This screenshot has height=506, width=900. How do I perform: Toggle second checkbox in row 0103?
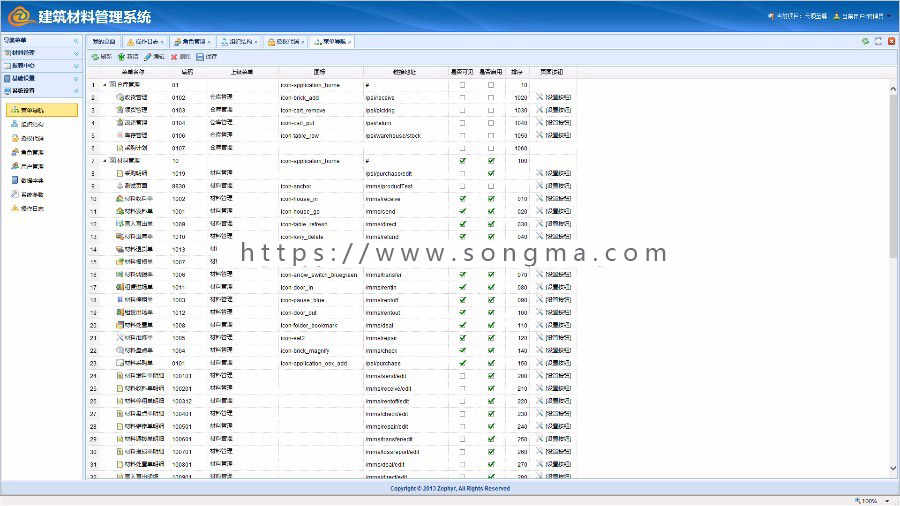coord(491,110)
